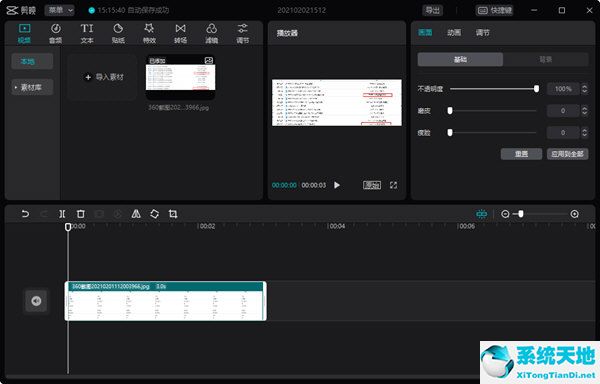Select the 360截图 clip on the timeline
Screen dimensions: 600x384
[x=166, y=301]
